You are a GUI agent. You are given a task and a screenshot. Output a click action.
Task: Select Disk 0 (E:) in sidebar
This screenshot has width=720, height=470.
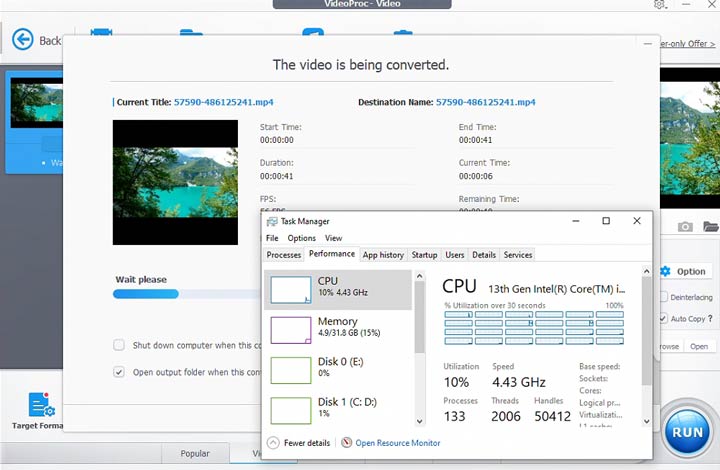click(338, 370)
